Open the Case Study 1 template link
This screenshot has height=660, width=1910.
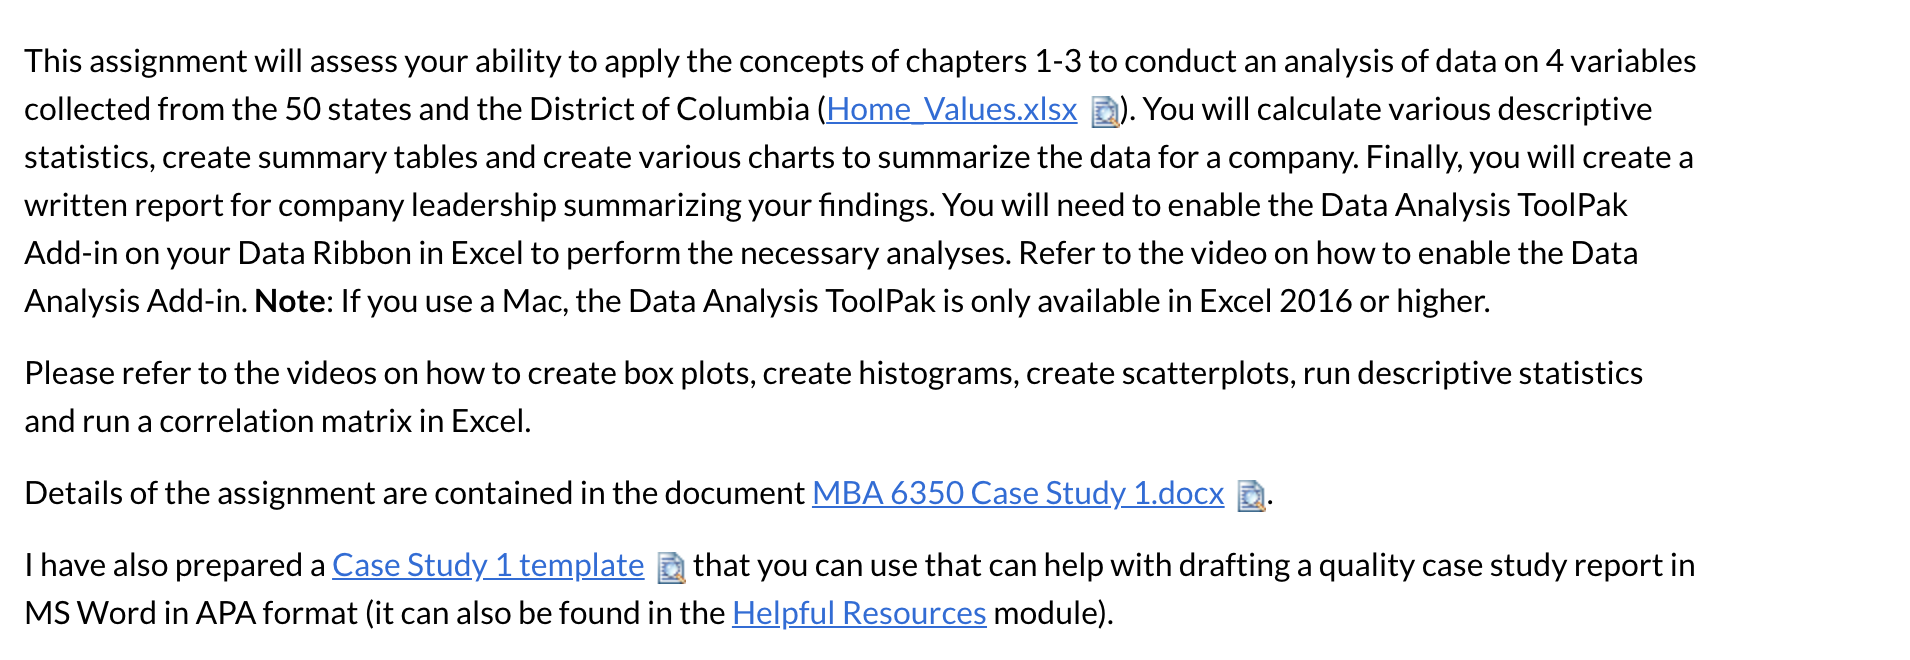pyautogui.click(x=488, y=565)
